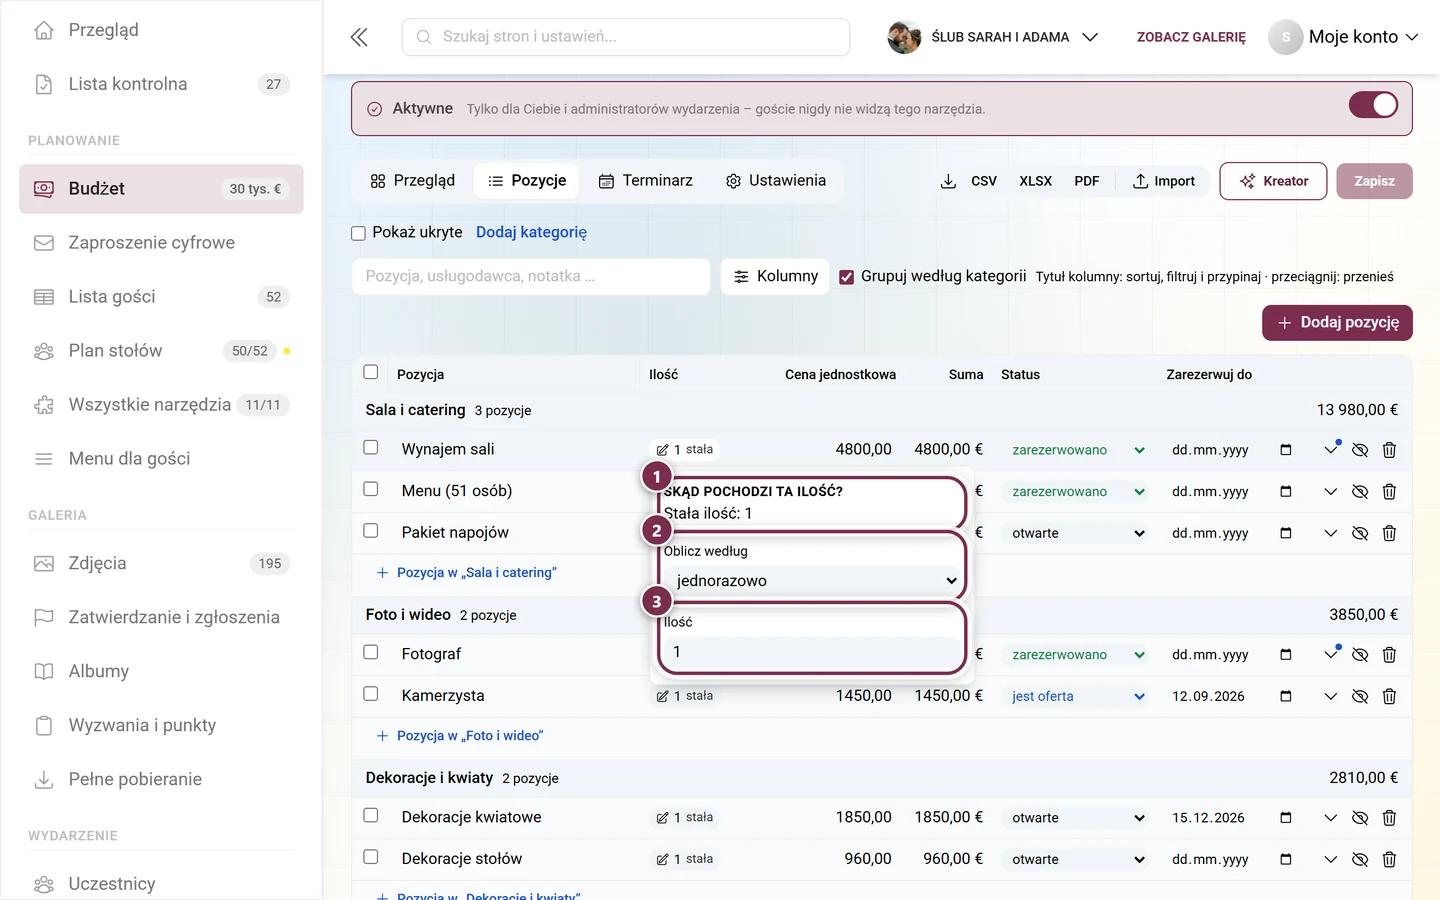The height and width of the screenshot is (900, 1440).
Task: Select the Fotograf row checkbox
Action: pyautogui.click(x=371, y=652)
